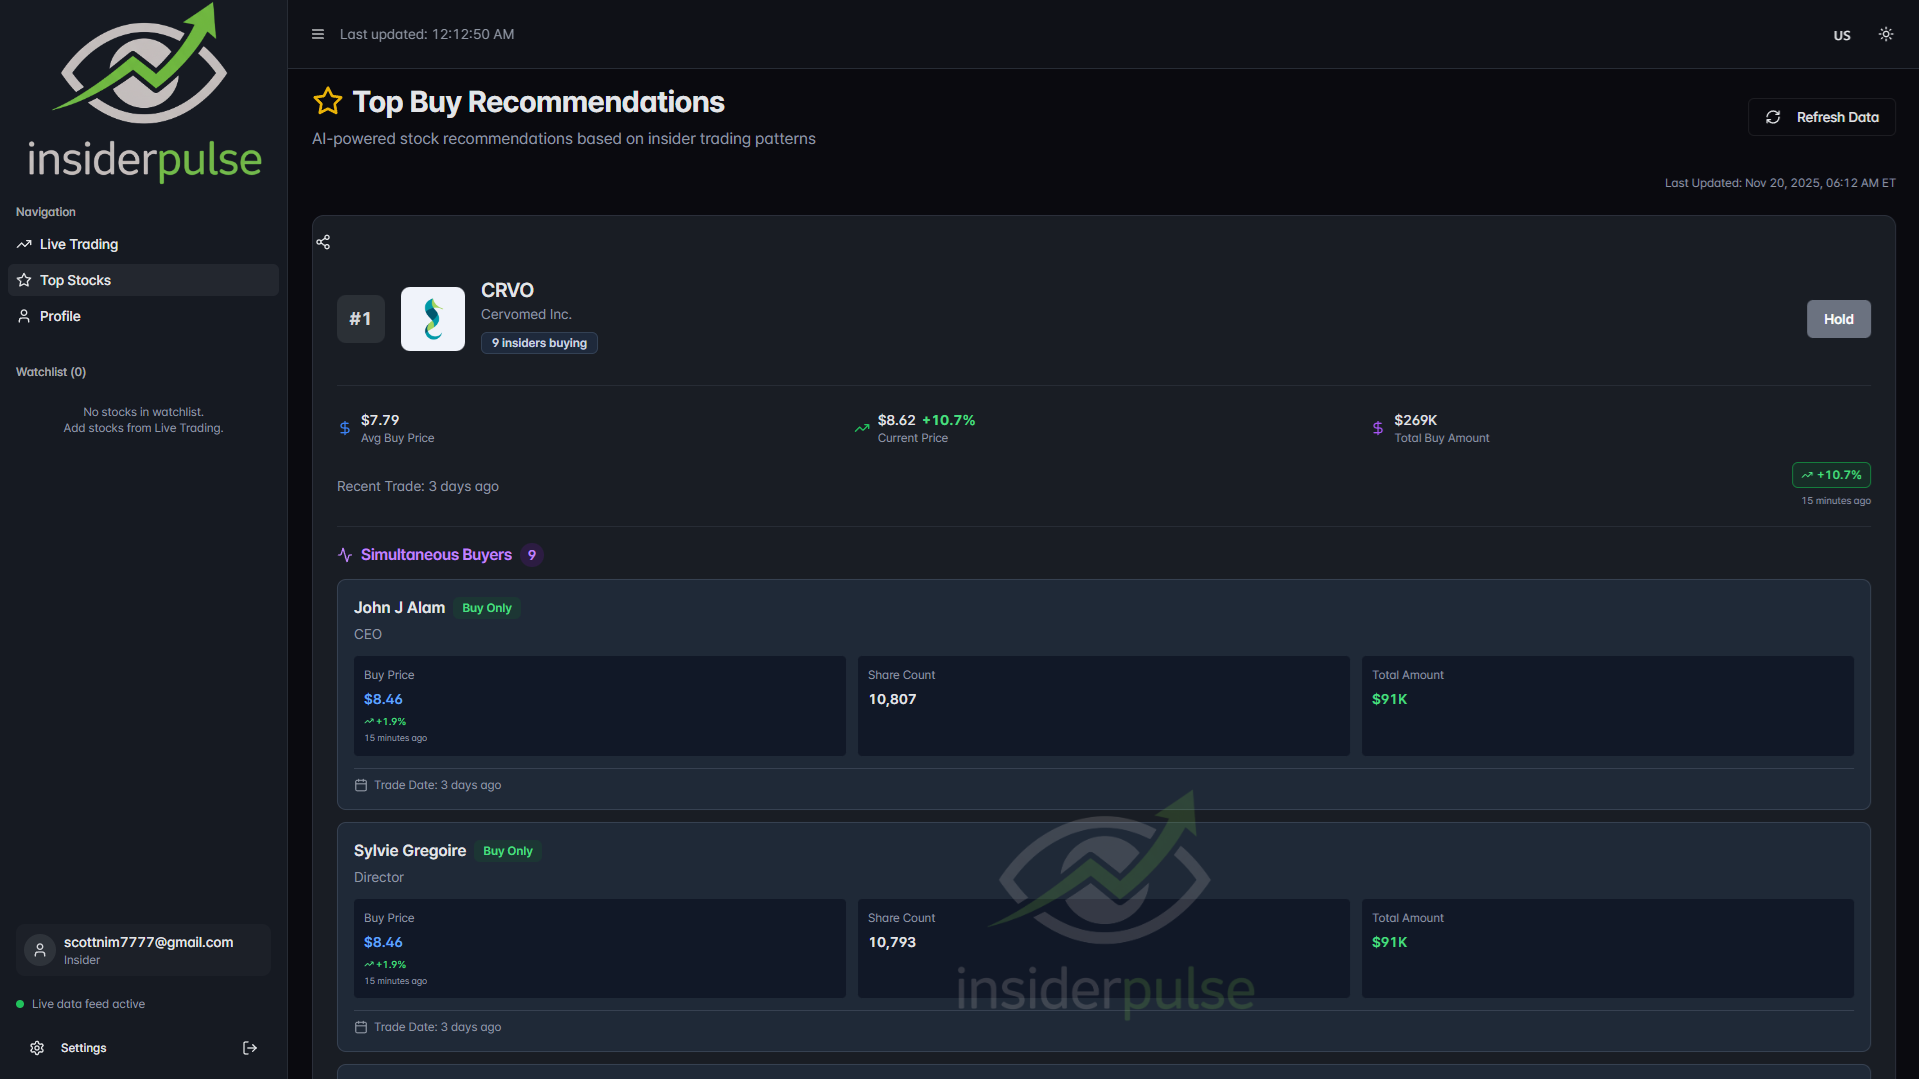Viewport: 1919px width, 1079px height.
Task: Click the calendar icon next to Trade Date
Action: 359,784
